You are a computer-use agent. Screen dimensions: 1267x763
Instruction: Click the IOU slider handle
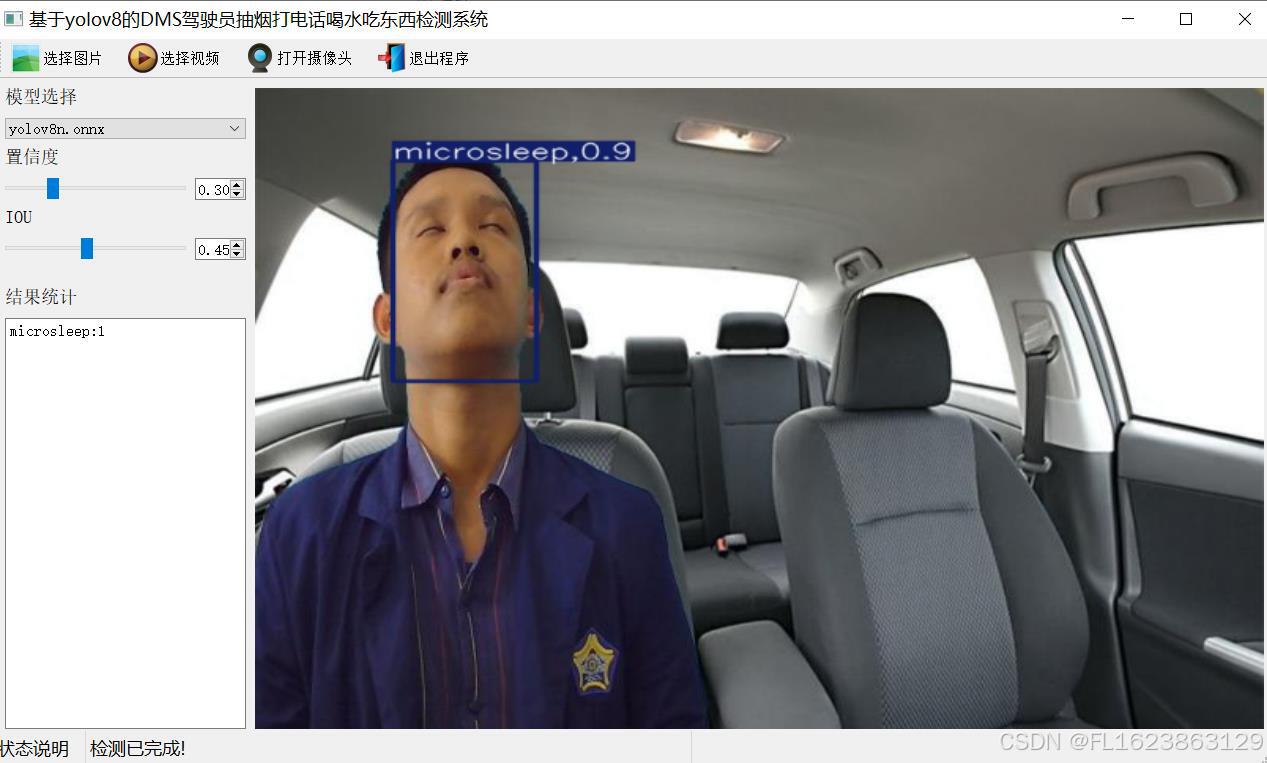point(87,248)
